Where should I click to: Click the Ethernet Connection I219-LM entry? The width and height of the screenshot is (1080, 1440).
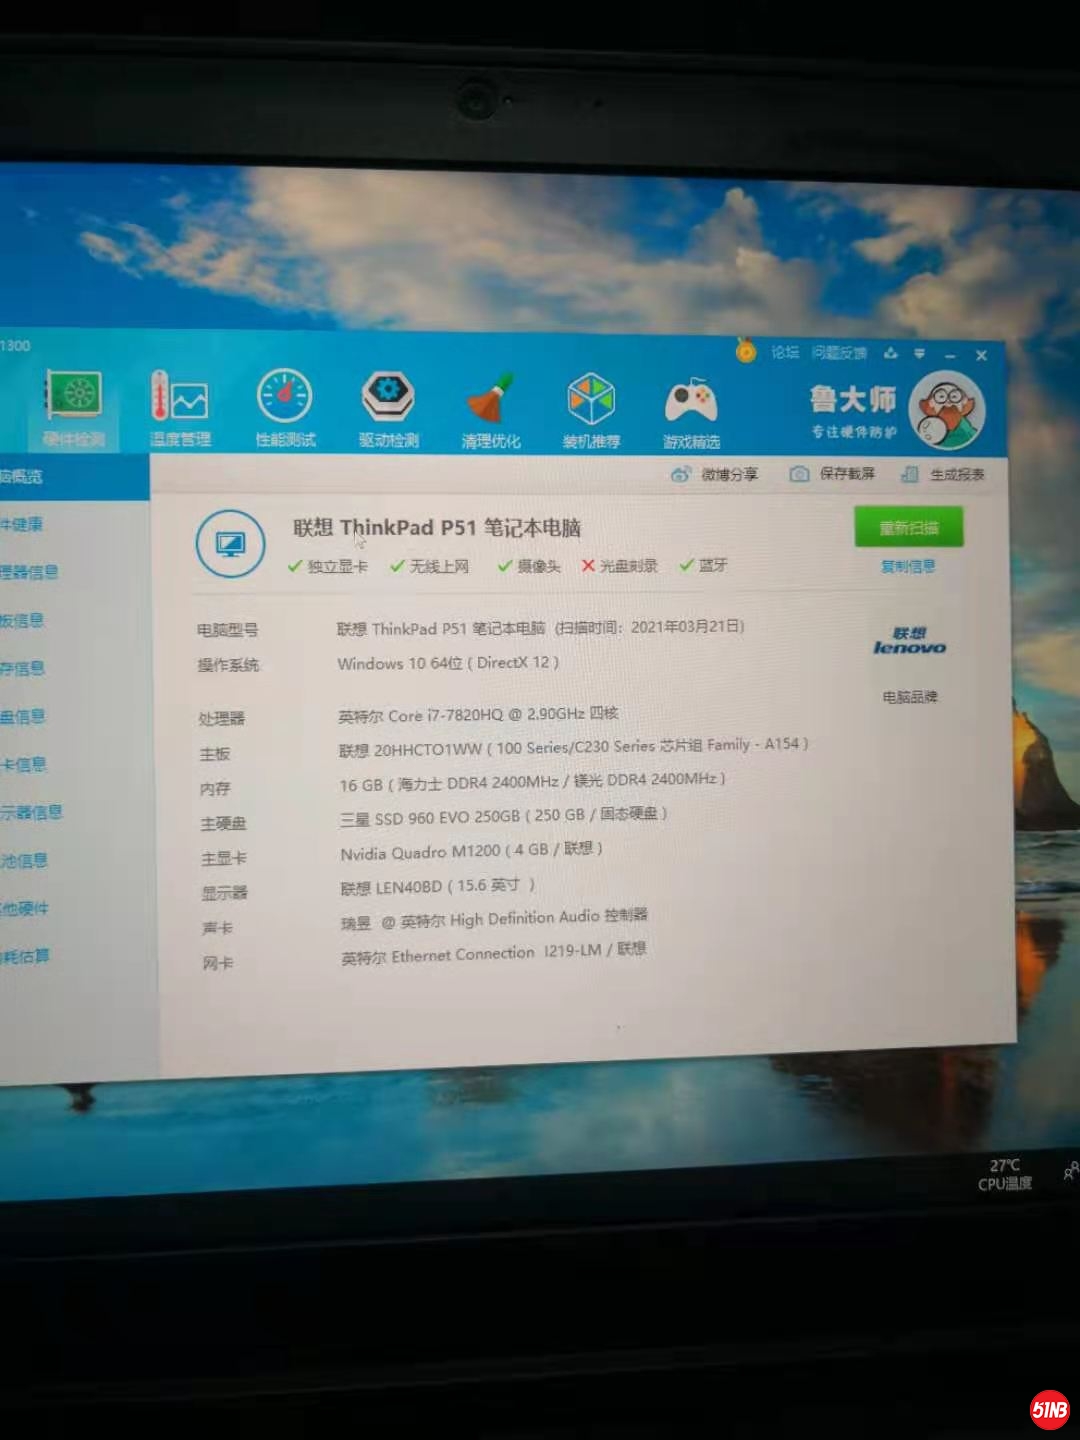pyautogui.click(x=494, y=953)
